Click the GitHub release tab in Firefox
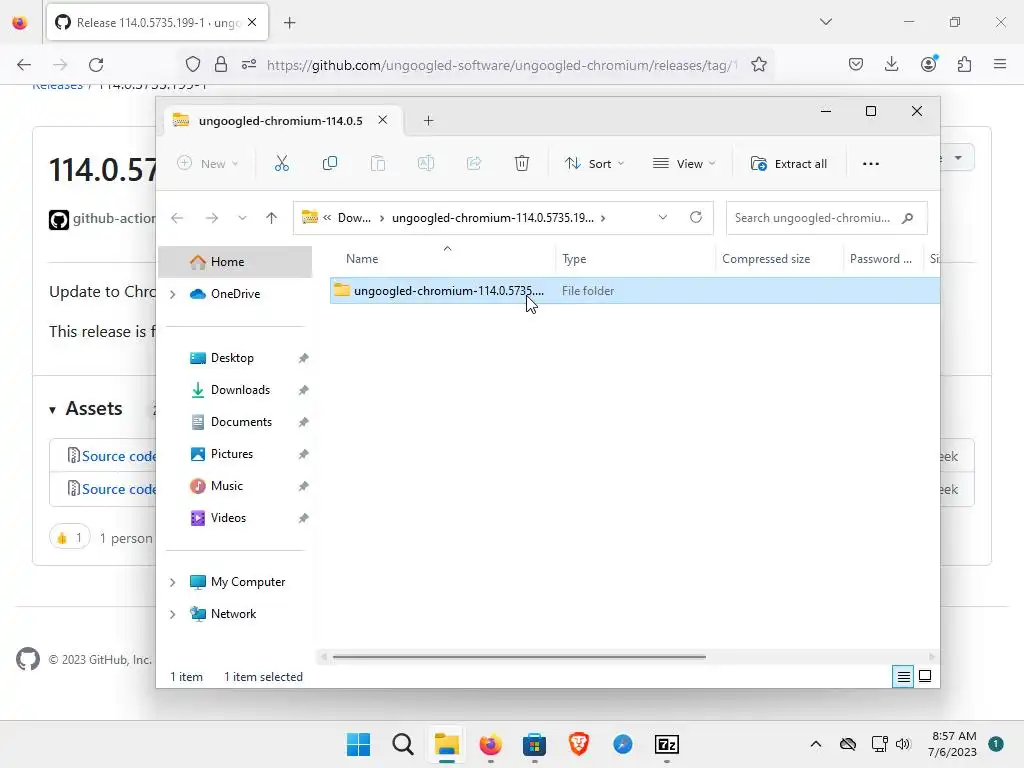This screenshot has width=1024, height=768. [x=157, y=23]
